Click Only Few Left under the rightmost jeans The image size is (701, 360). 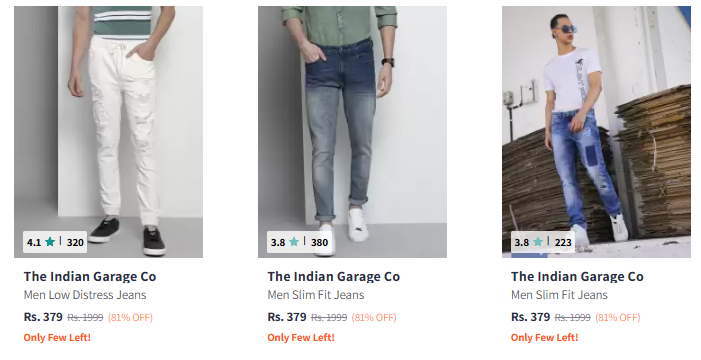545,337
